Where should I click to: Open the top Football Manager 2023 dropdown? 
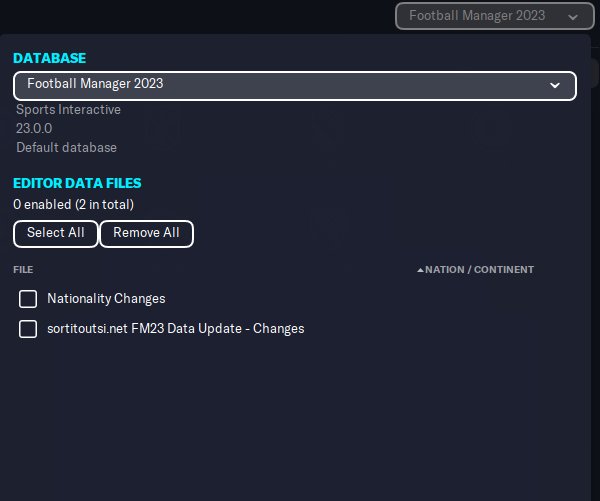point(494,16)
